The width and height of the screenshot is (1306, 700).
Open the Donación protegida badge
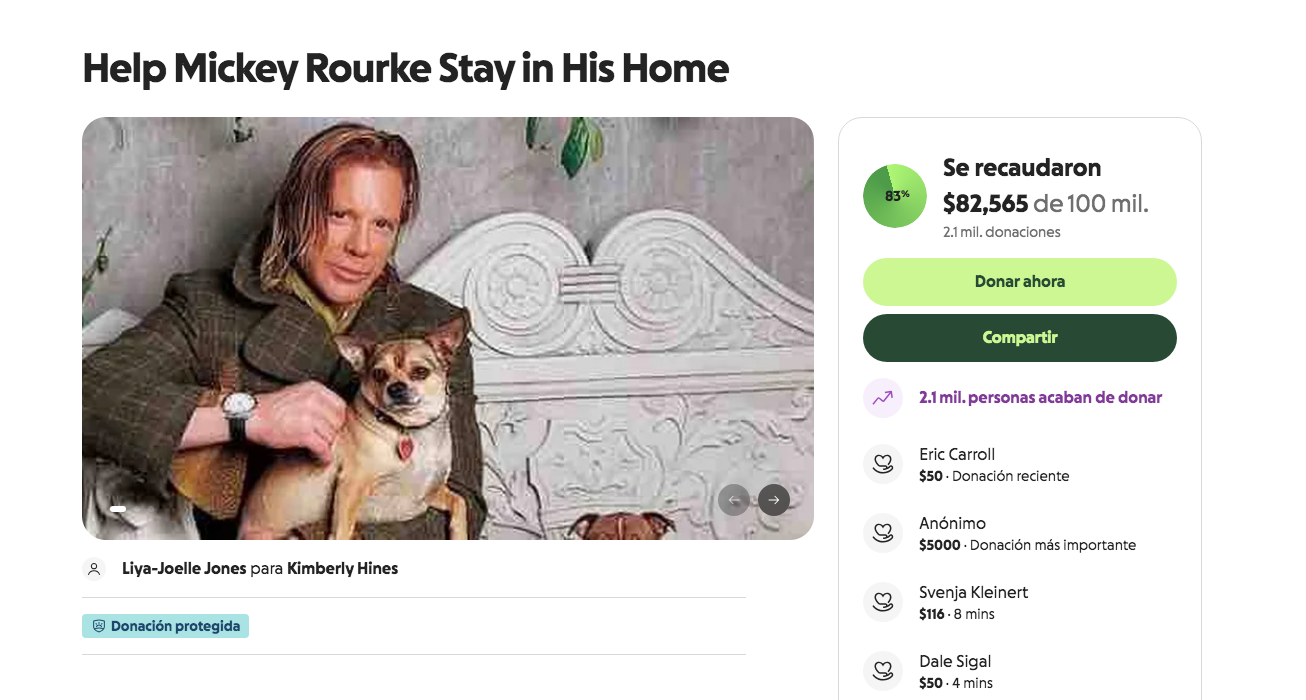click(x=165, y=625)
